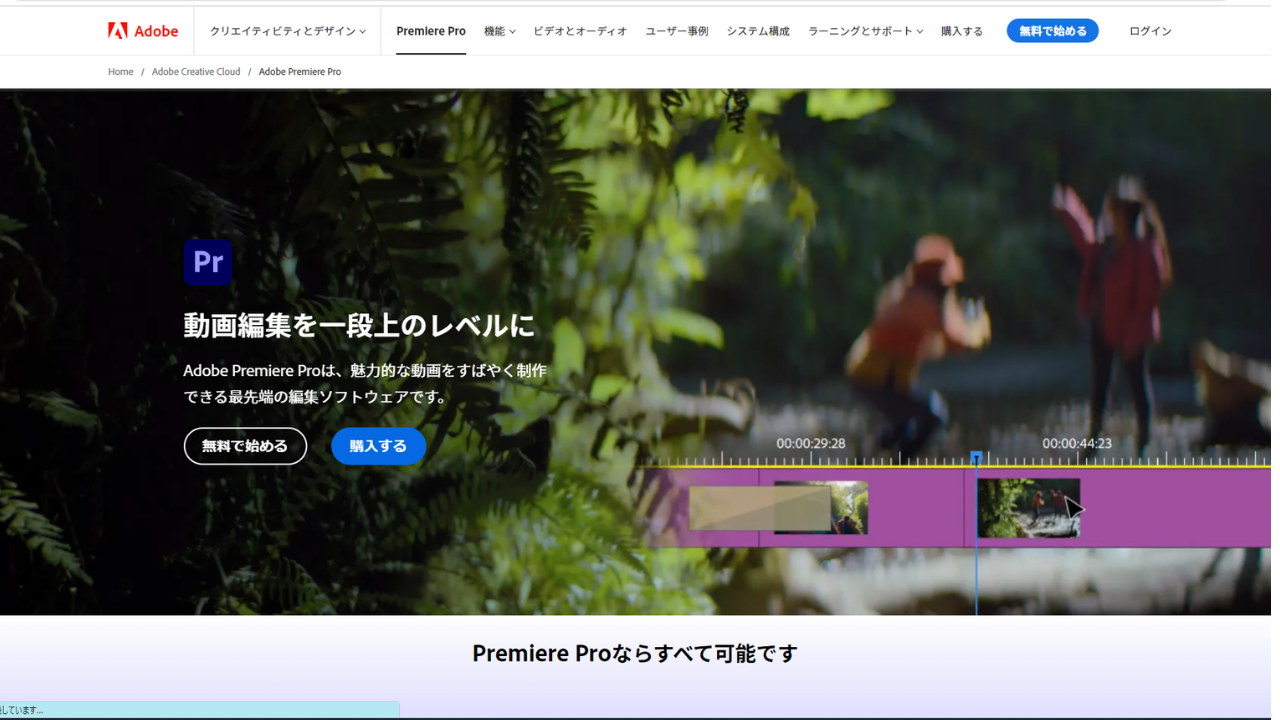Click the outlined 無料で始める hero button
This screenshot has height=720, width=1280.
(245, 446)
